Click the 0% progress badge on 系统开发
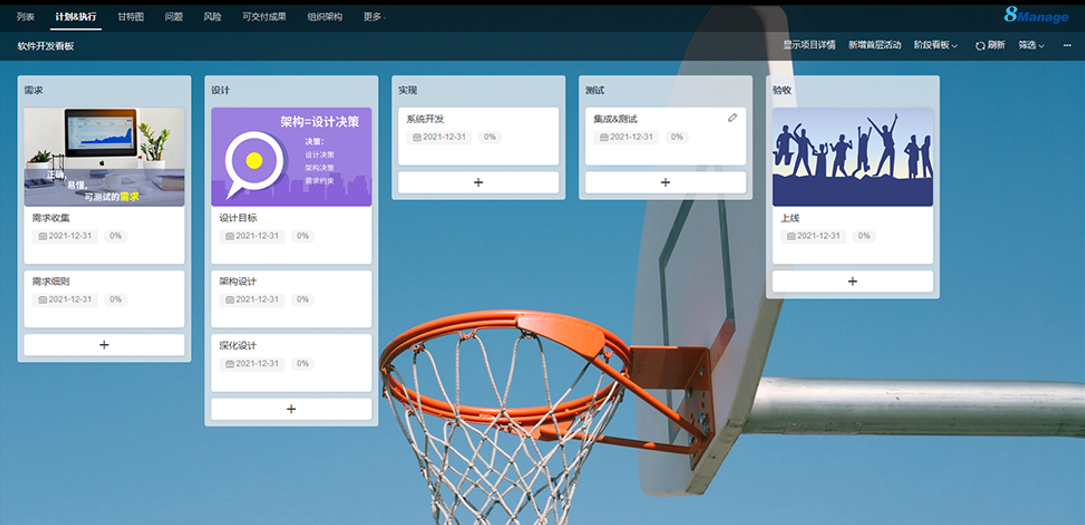 click(x=490, y=137)
